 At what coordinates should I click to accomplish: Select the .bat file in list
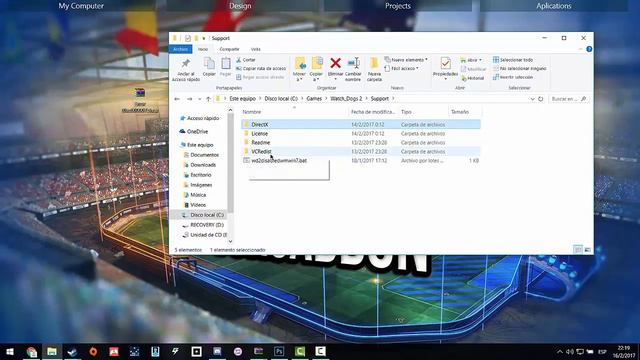pos(361,160)
